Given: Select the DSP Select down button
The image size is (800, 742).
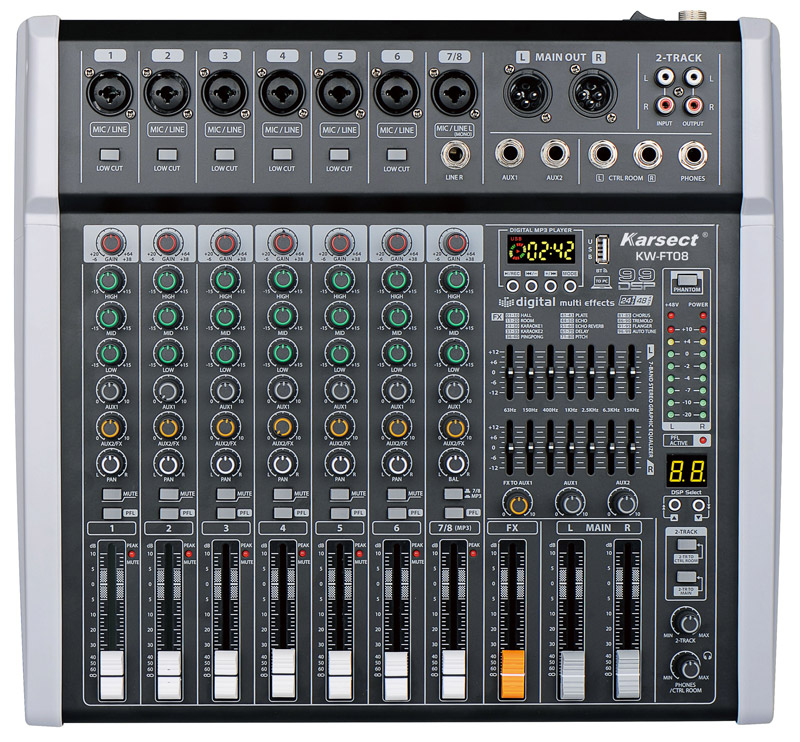Looking at the screenshot, I should [698, 505].
